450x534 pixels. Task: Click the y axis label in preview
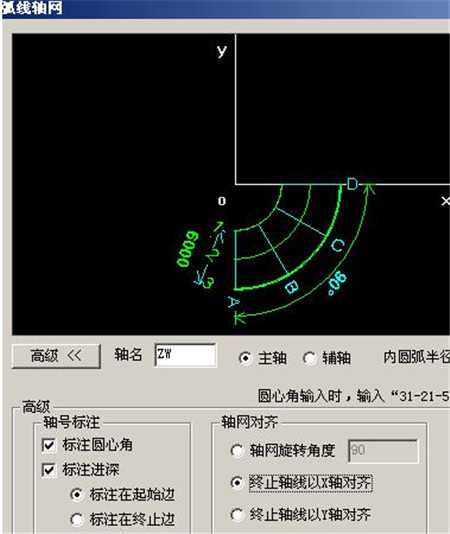coord(222,51)
